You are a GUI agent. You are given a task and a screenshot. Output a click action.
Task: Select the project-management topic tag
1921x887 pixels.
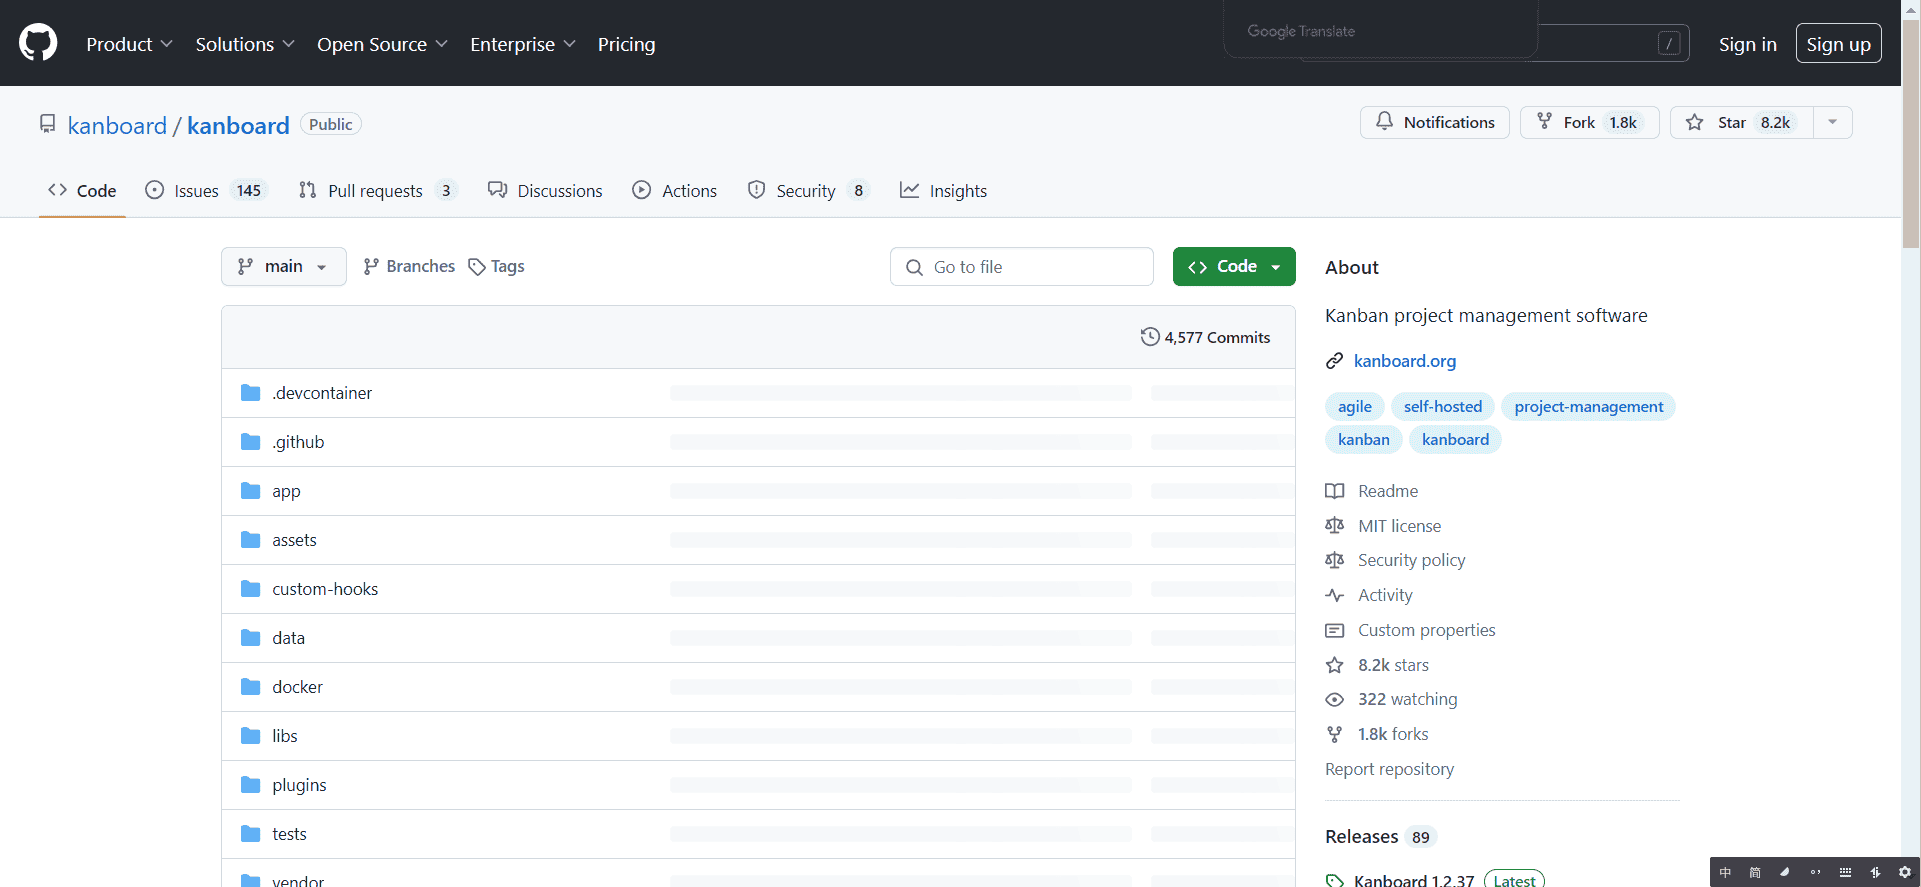(1588, 406)
